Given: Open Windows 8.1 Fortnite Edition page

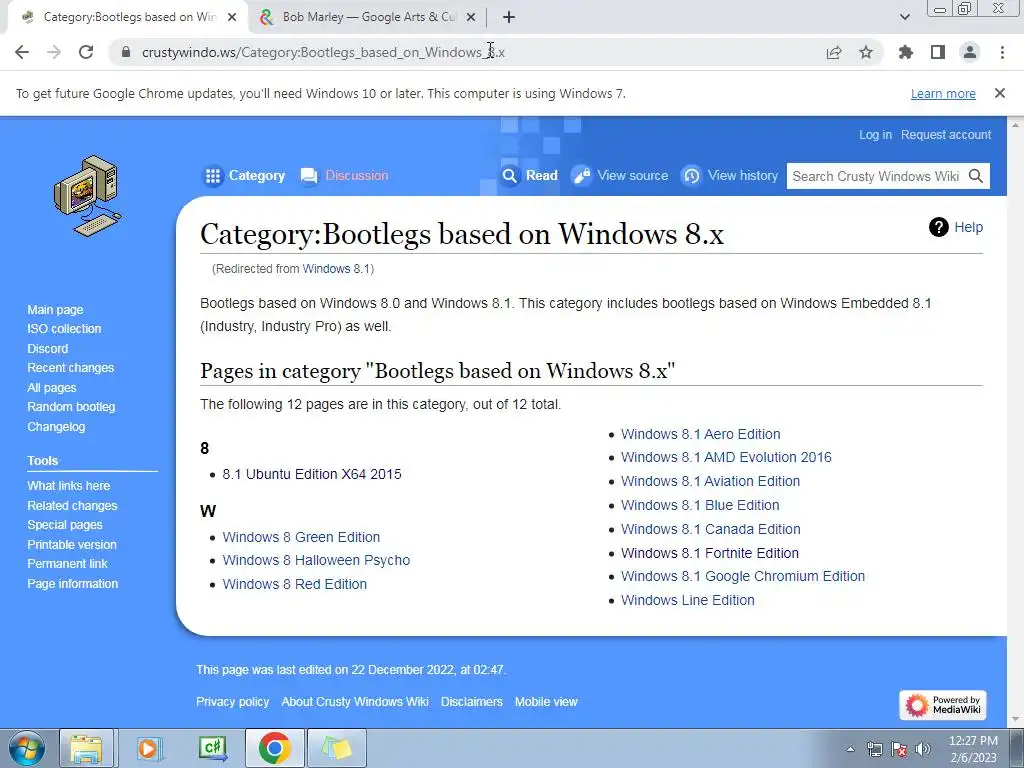Looking at the screenshot, I should point(710,553).
